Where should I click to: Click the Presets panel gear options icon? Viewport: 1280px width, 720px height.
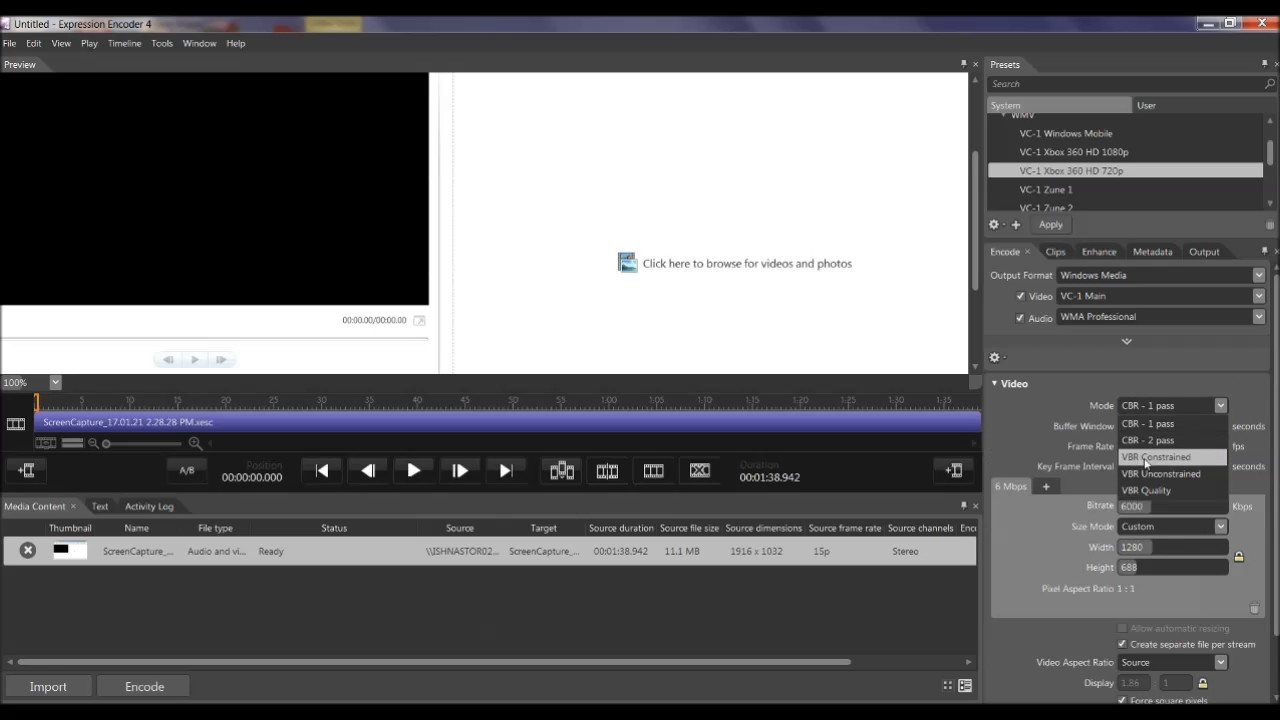tap(994, 225)
